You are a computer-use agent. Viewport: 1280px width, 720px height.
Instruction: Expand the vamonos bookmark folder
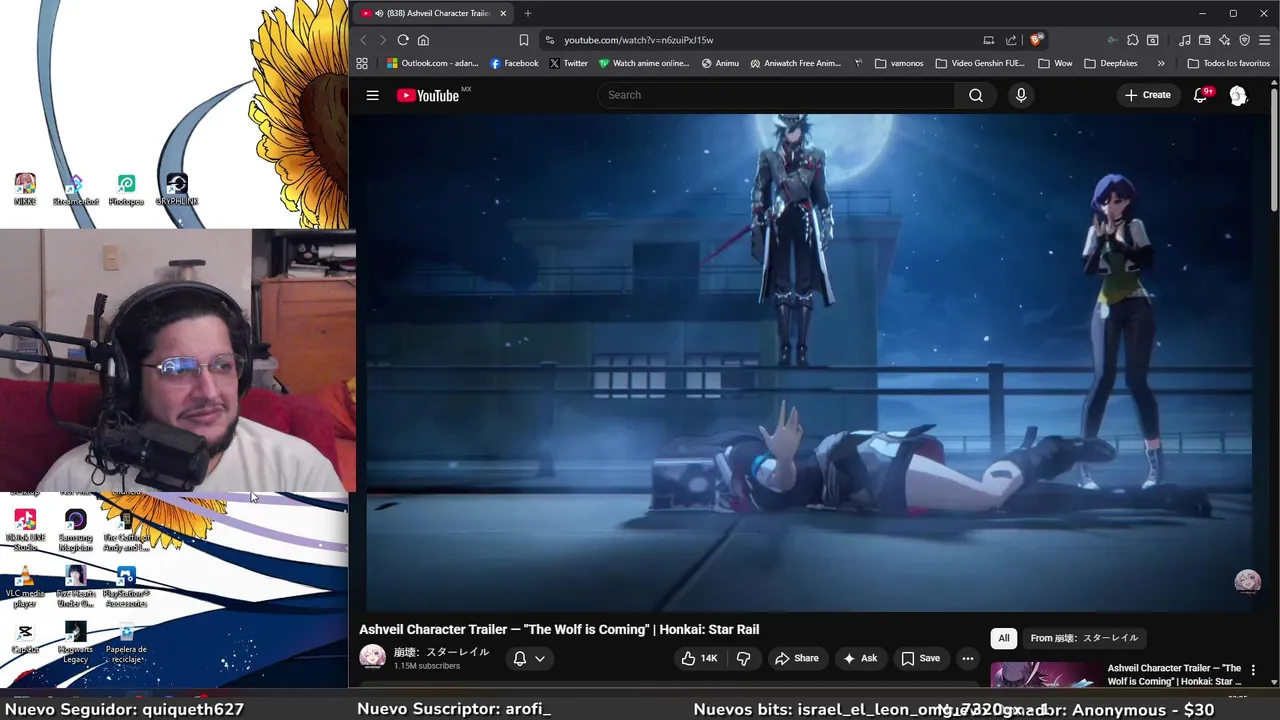click(899, 63)
